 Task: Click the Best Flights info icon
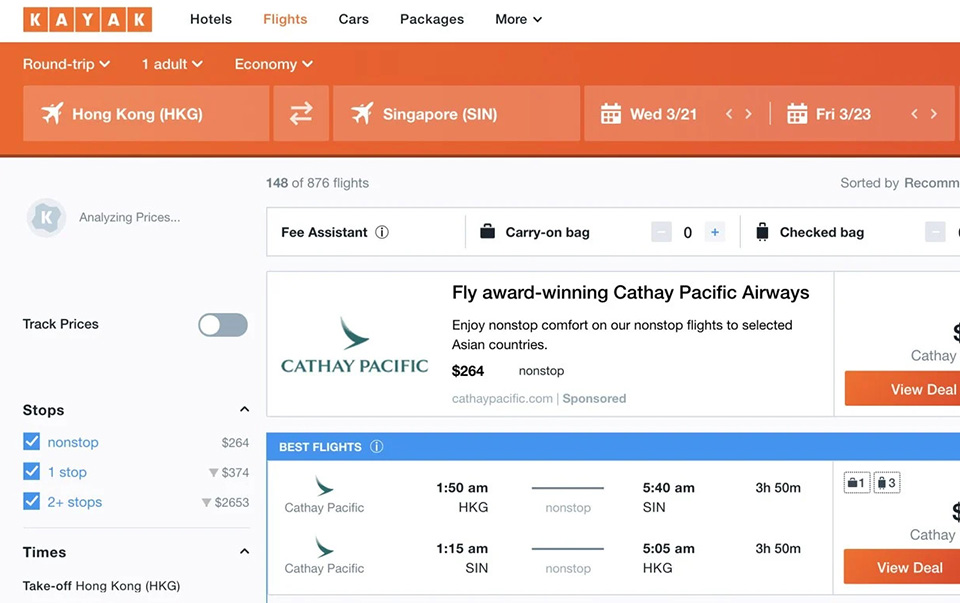(377, 447)
